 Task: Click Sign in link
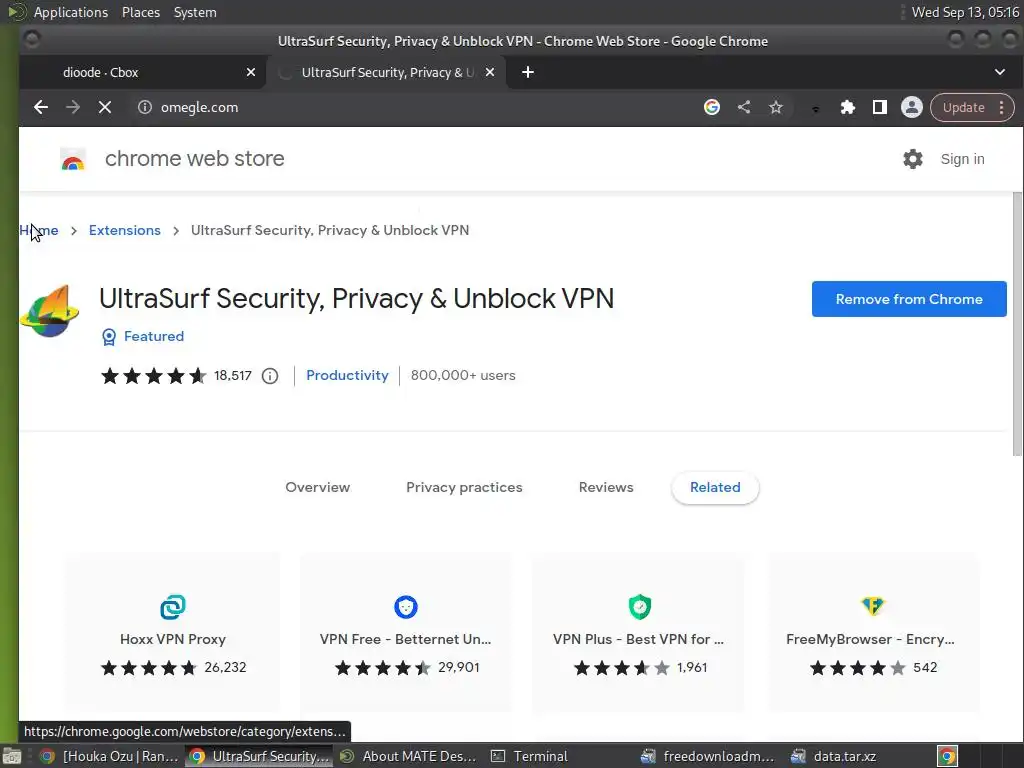tap(963, 159)
